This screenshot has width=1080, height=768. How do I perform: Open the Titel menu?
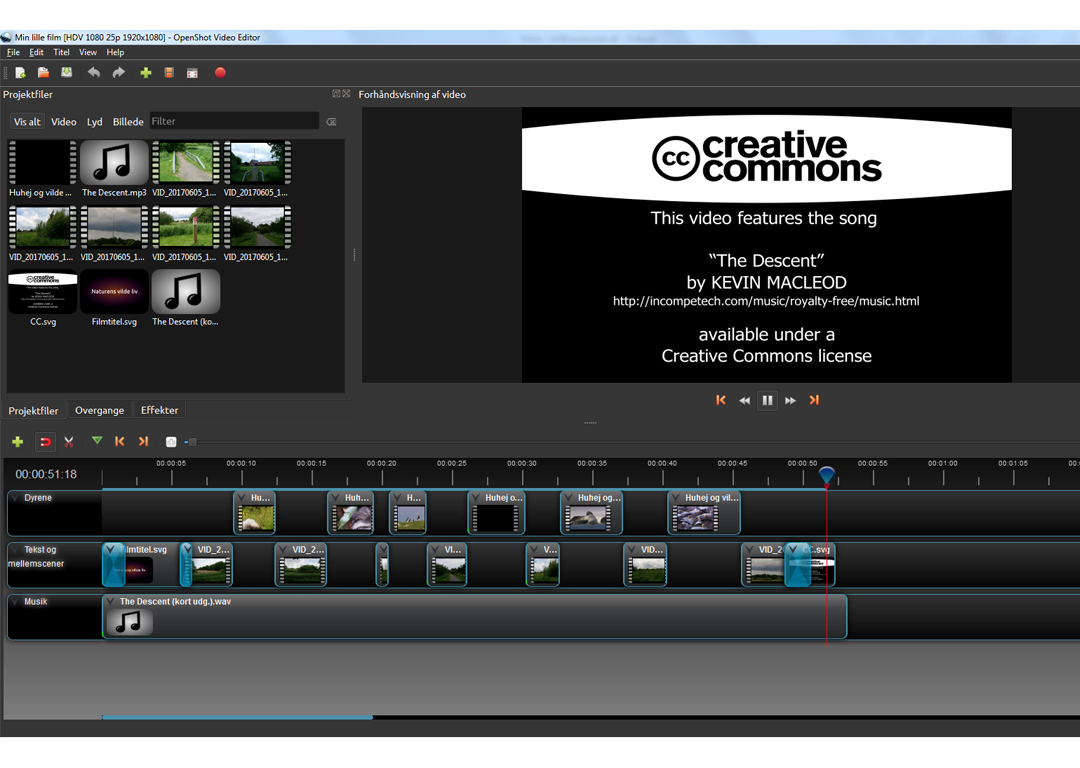pyautogui.click(x=61, y=52)
